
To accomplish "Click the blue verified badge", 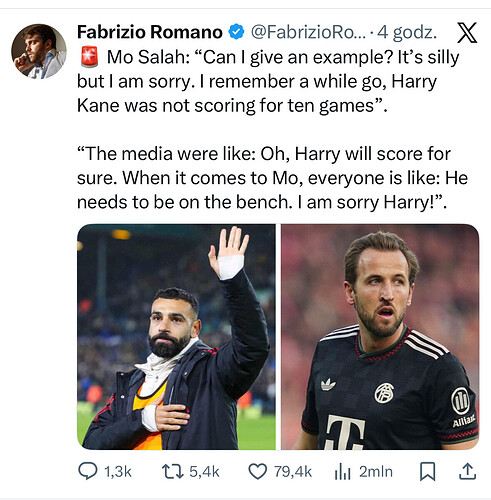I will 236,32.
